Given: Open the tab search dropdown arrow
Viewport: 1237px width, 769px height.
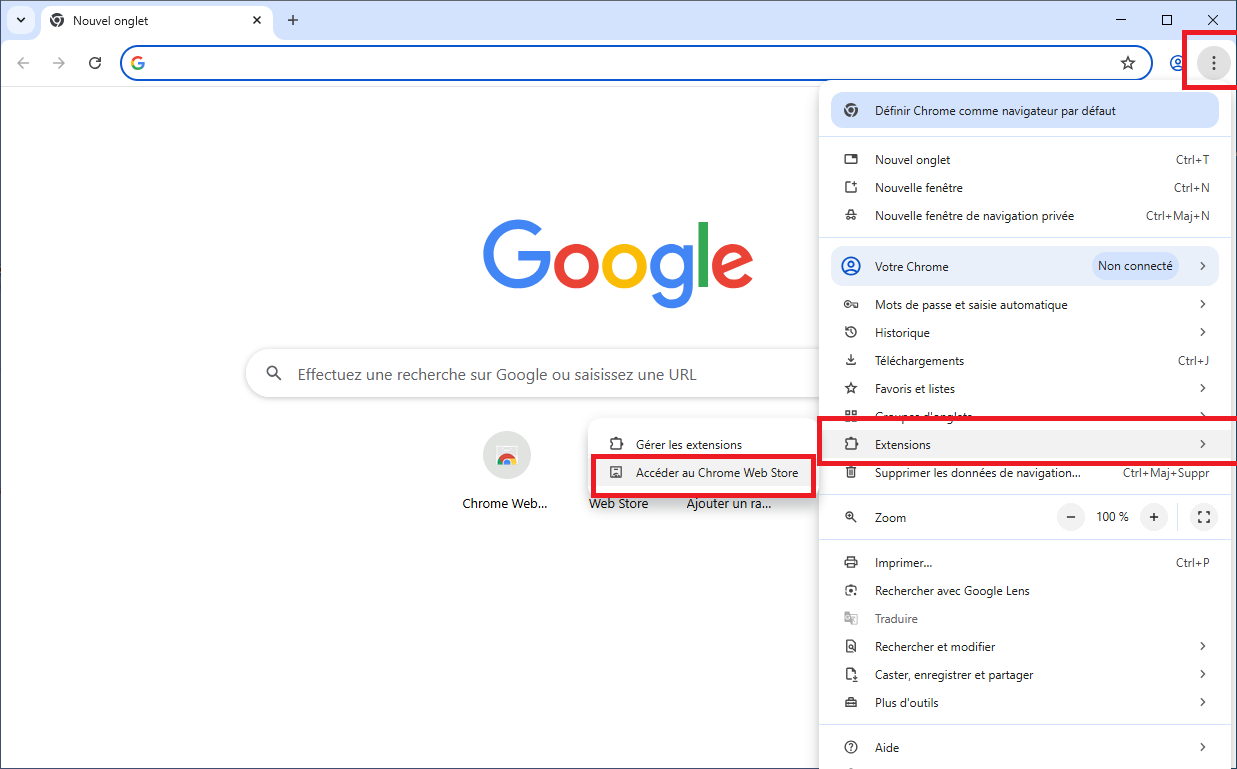Looking at the screenshot, I should [x=20, y=20].
